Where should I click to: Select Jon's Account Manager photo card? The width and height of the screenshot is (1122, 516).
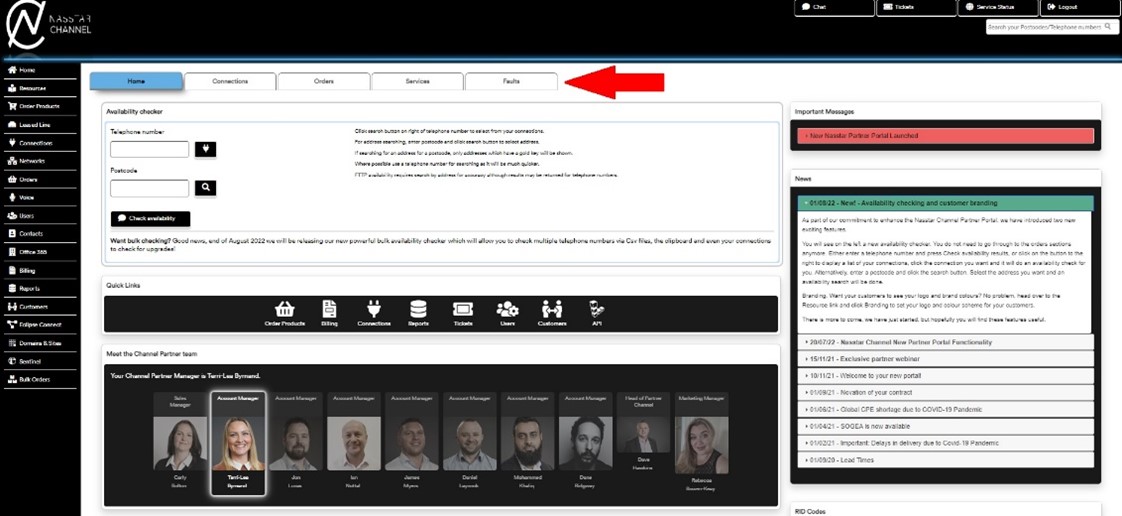[296, 442]
